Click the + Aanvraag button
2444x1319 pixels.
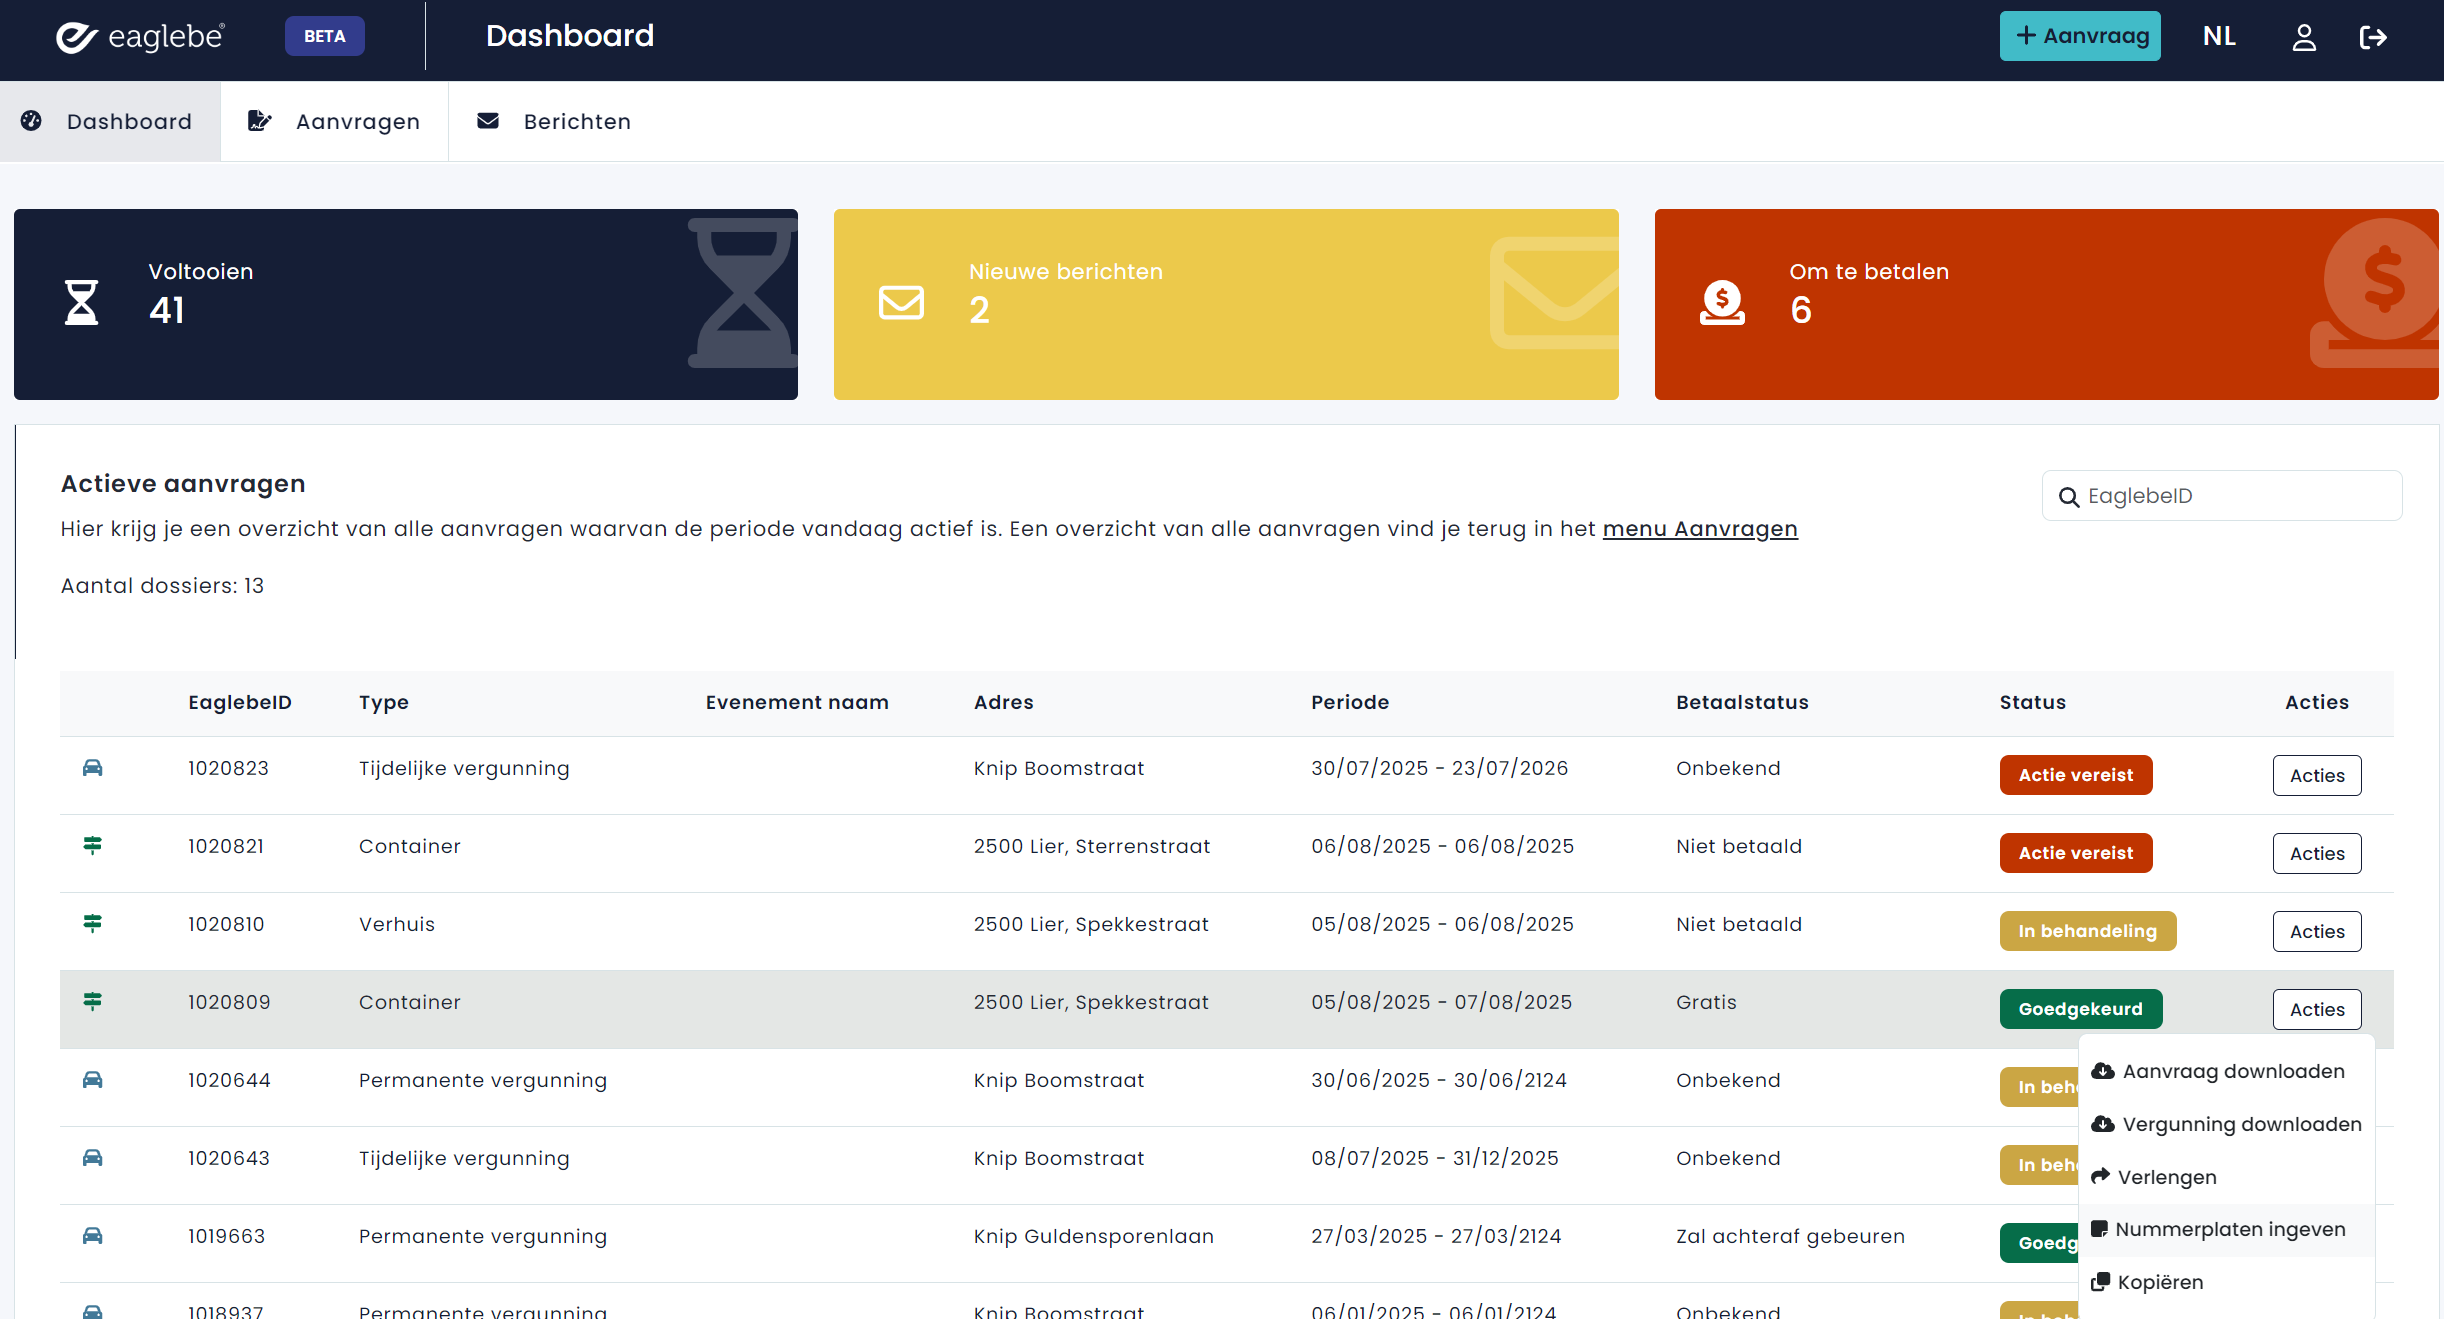[x=2080, y=37]
